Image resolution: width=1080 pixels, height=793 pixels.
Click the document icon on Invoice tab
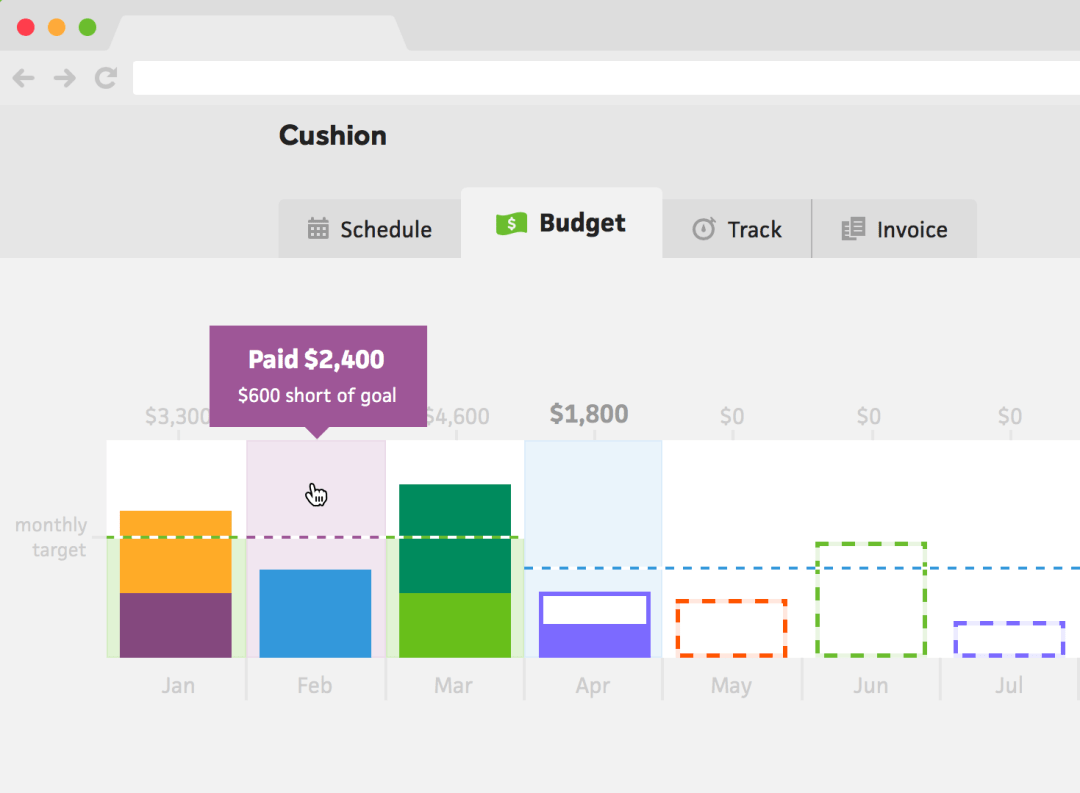(853, 229)
